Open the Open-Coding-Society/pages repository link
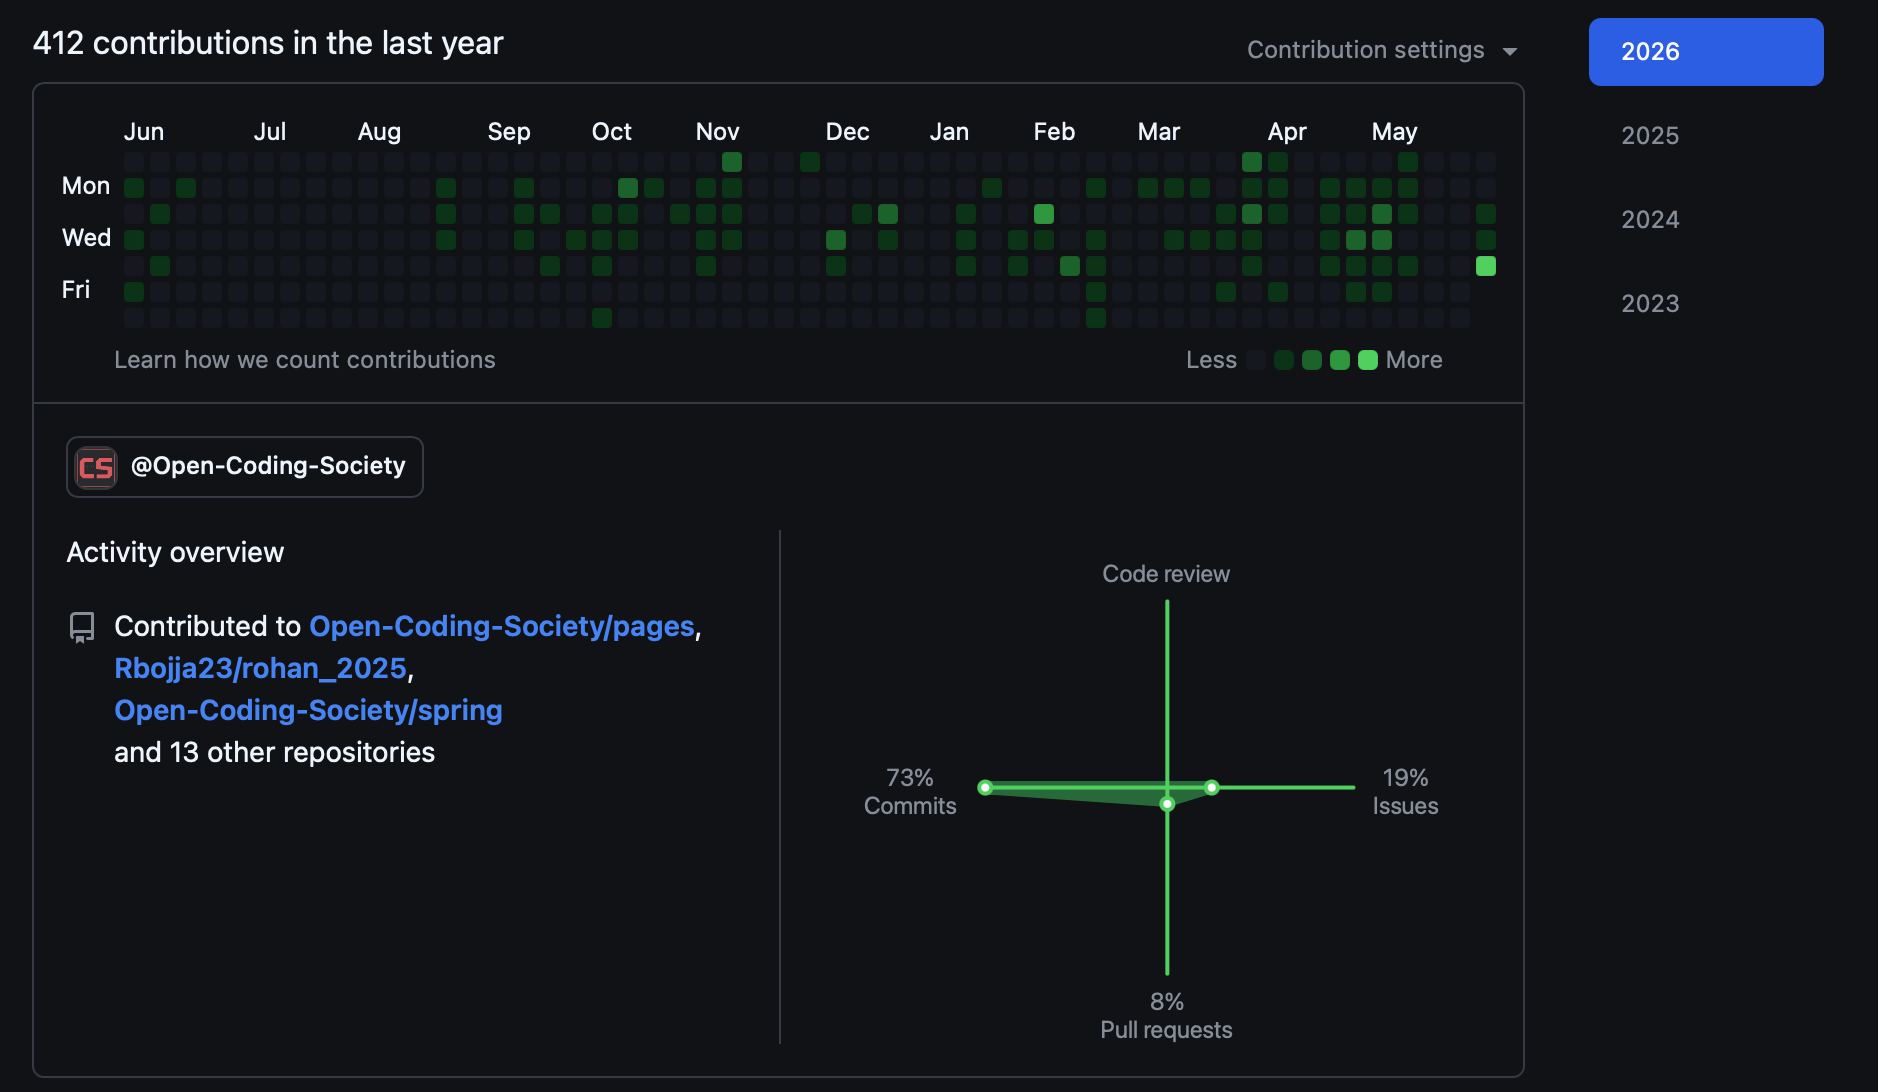Image resolution: width=1878 pixels, height=1092 pixels. pos(502,626)
